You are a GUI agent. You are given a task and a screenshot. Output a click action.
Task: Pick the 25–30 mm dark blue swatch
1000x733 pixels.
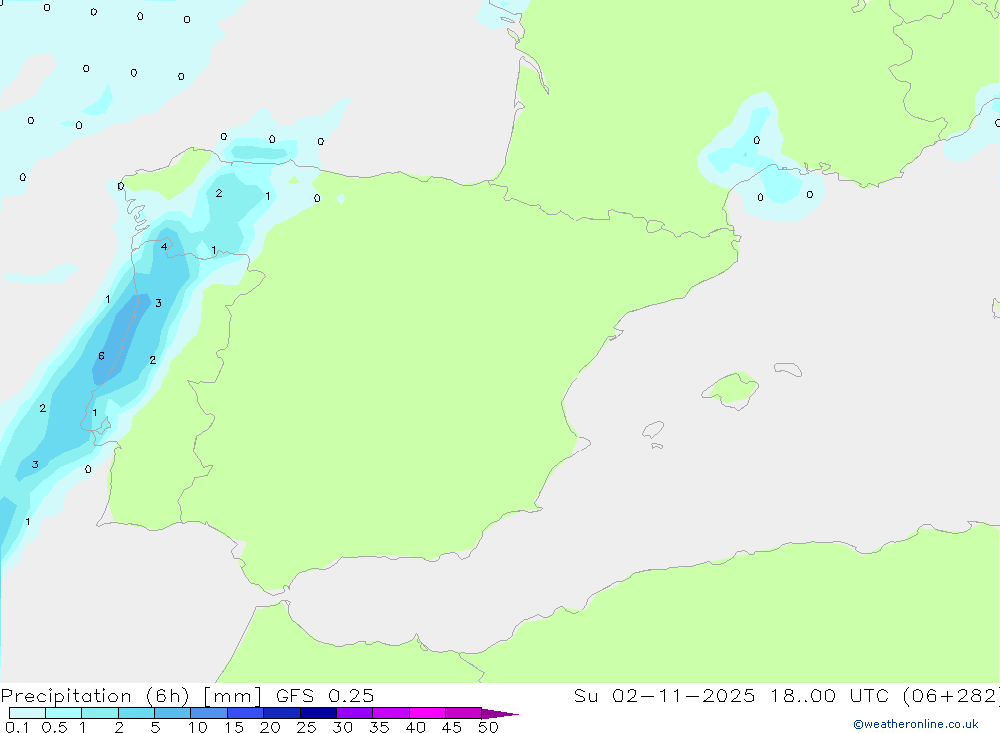tap(318, 713)
